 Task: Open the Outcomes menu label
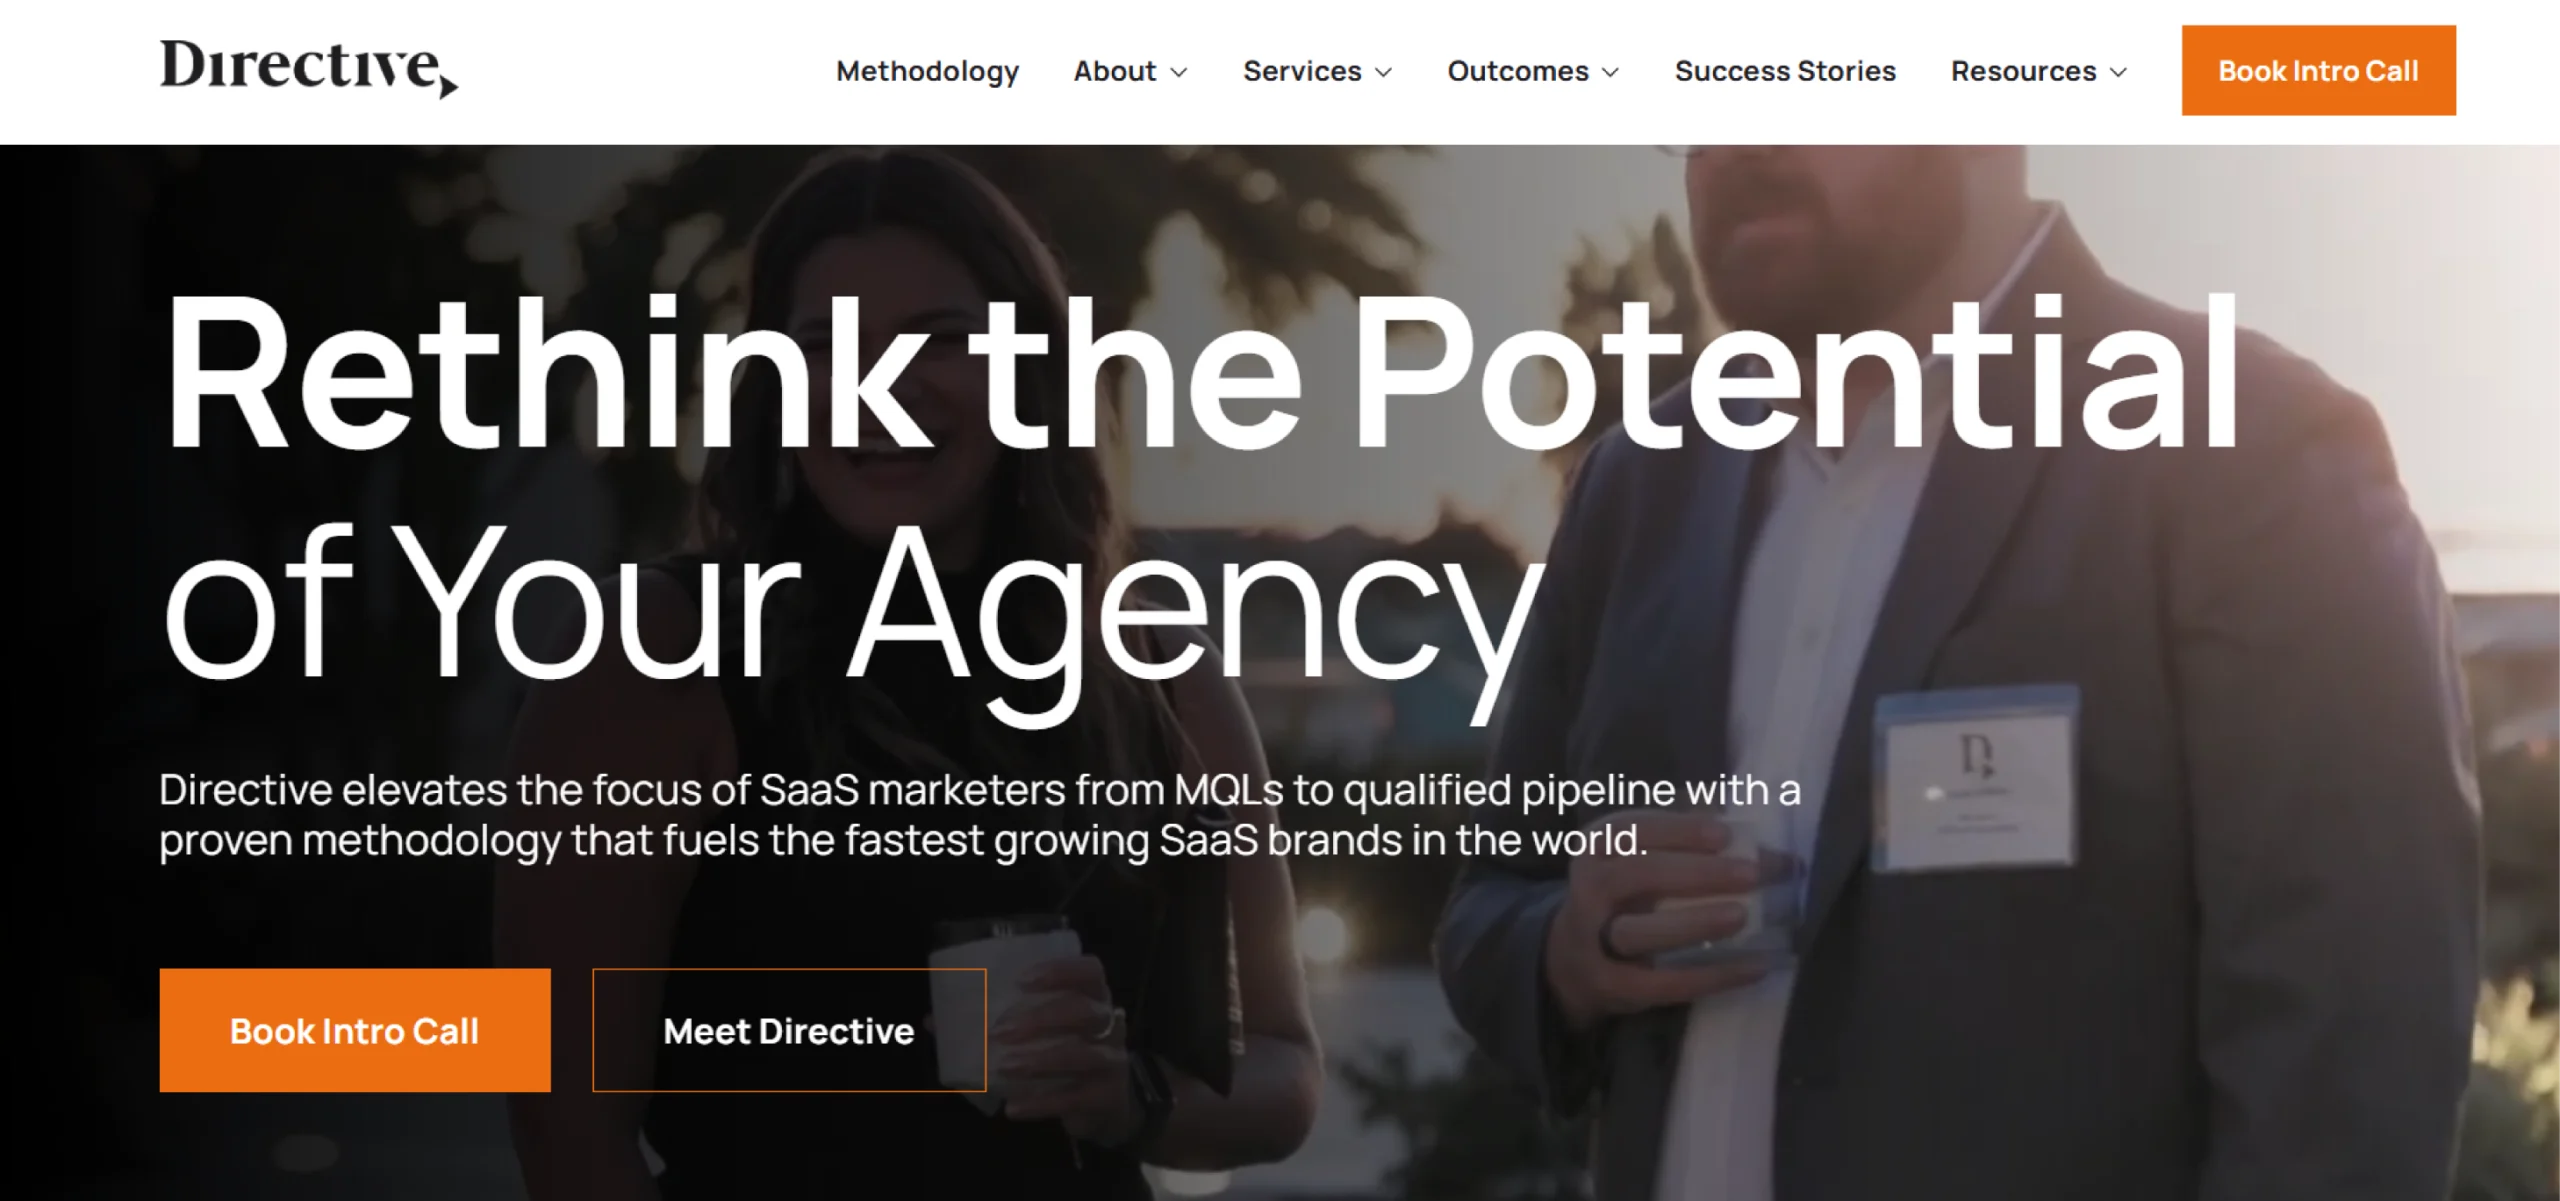pyautogui.click(x=1518, y=71)
